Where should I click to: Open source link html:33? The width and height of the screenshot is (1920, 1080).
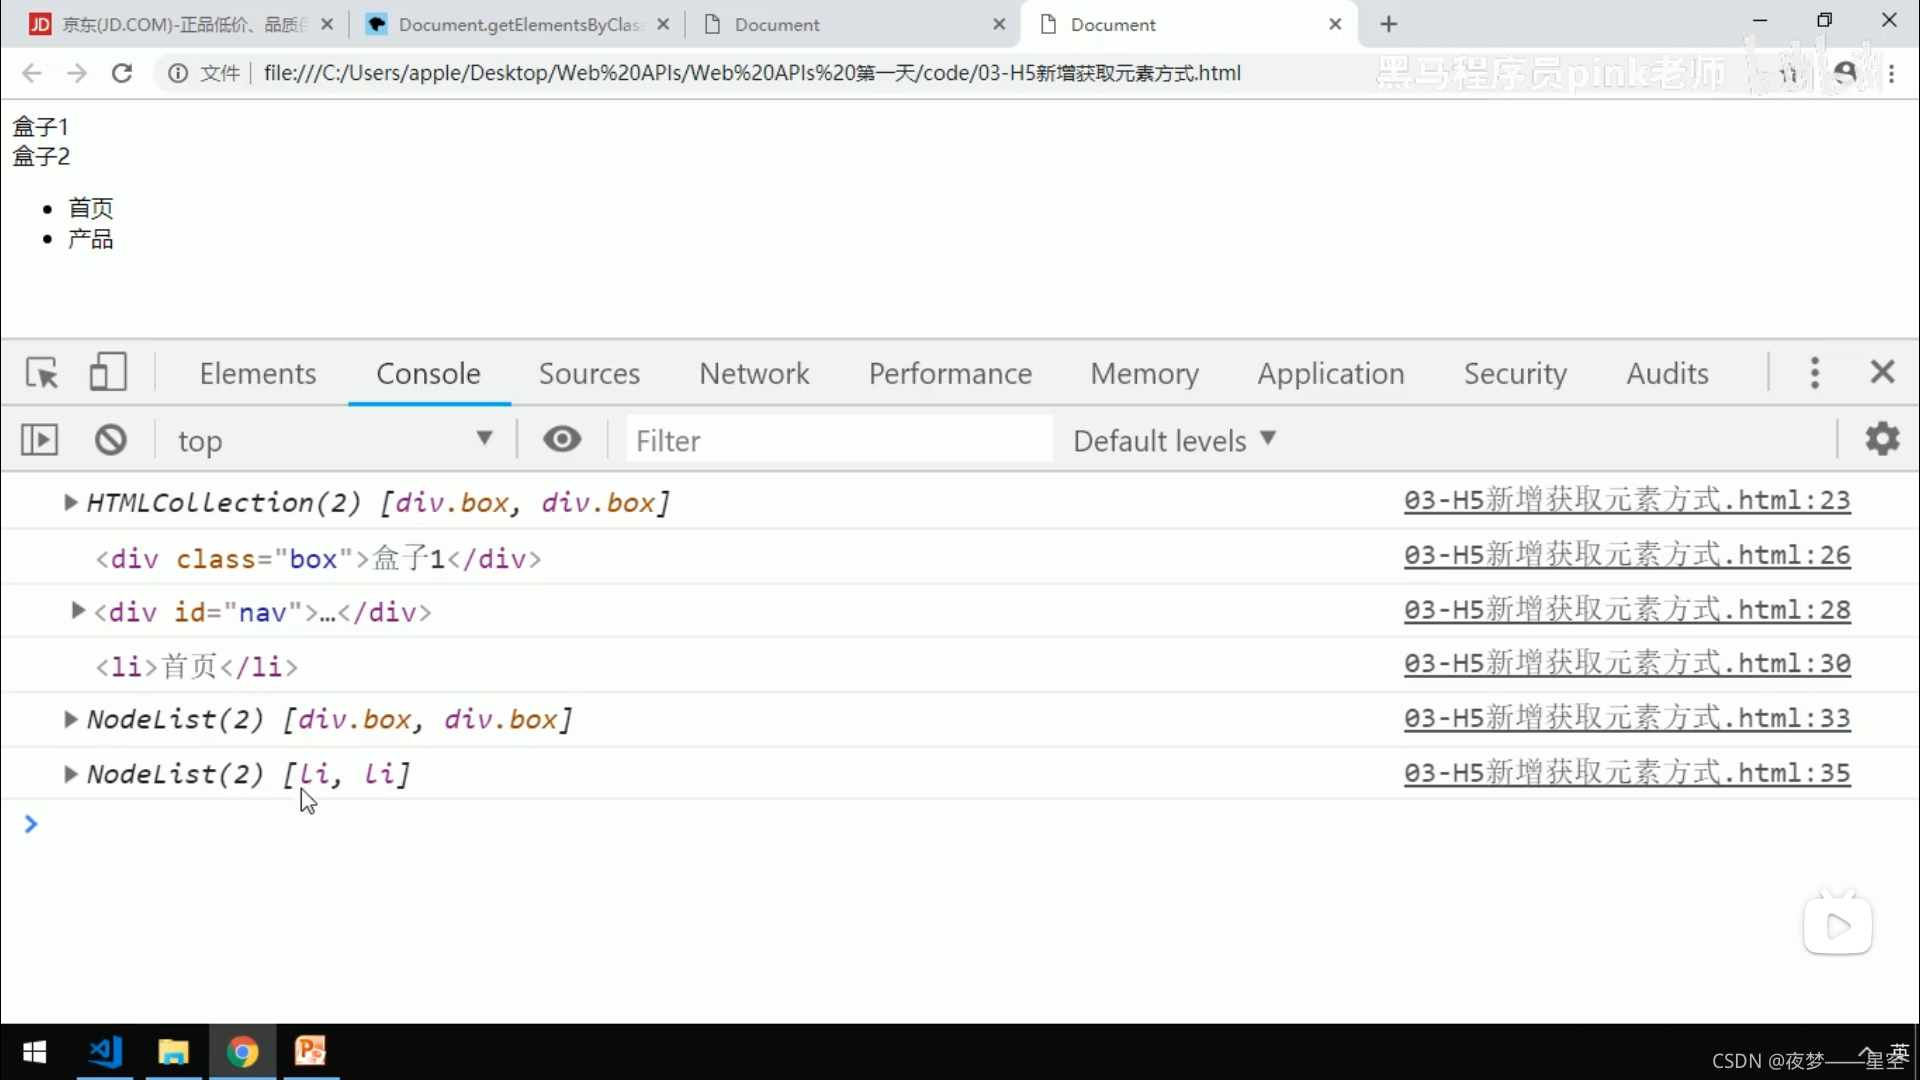(x=1627, y=718)
